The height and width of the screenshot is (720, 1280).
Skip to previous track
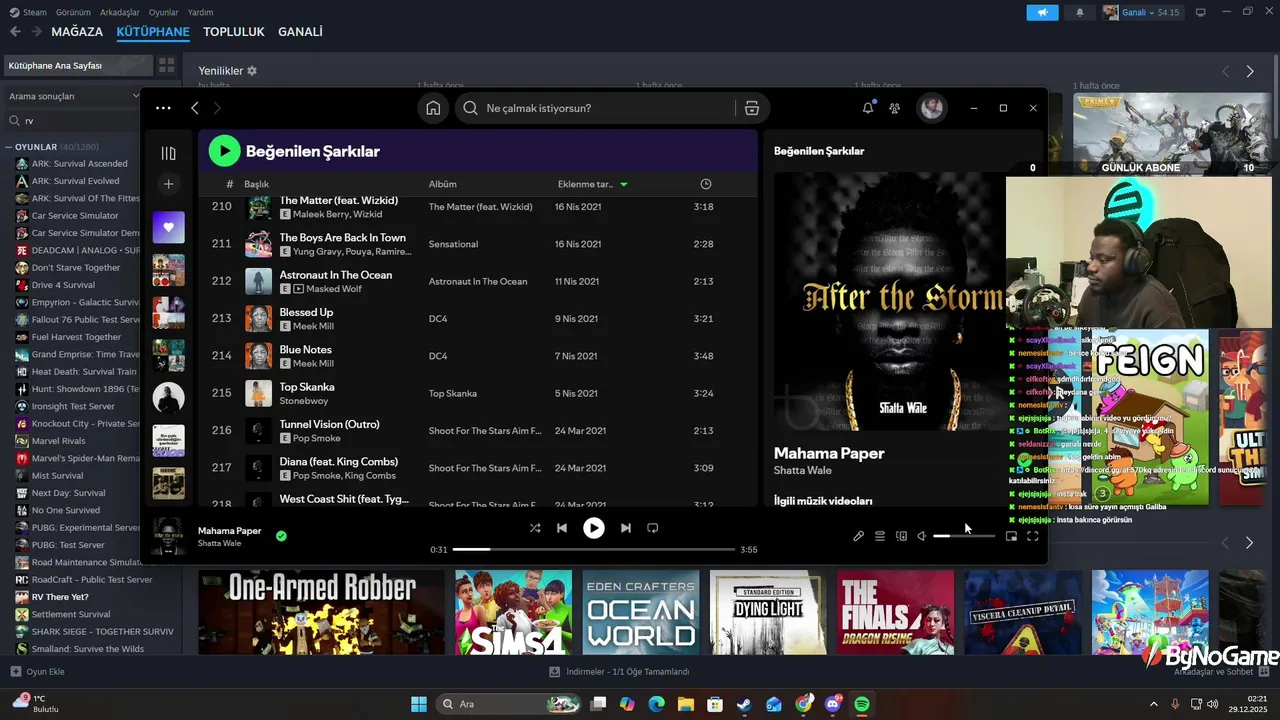(562, 528)
